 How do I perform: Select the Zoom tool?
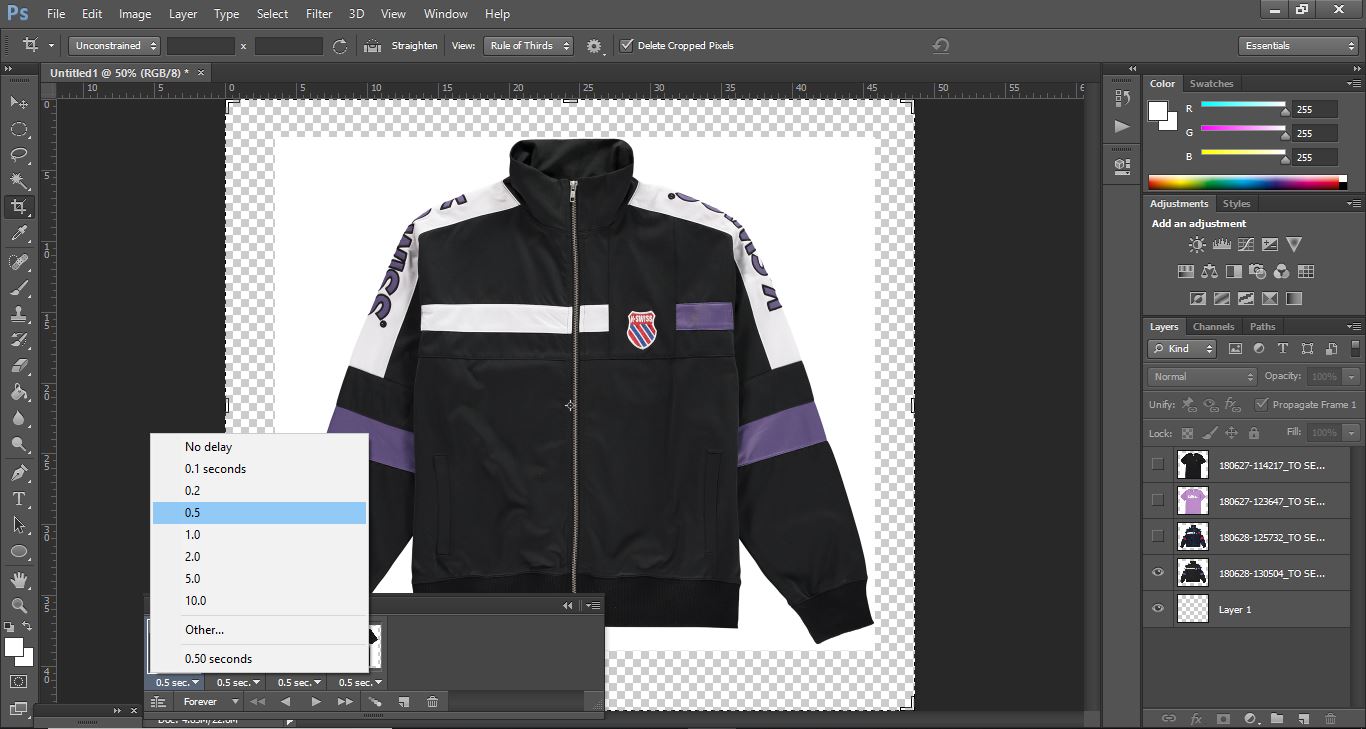[18, 606]
